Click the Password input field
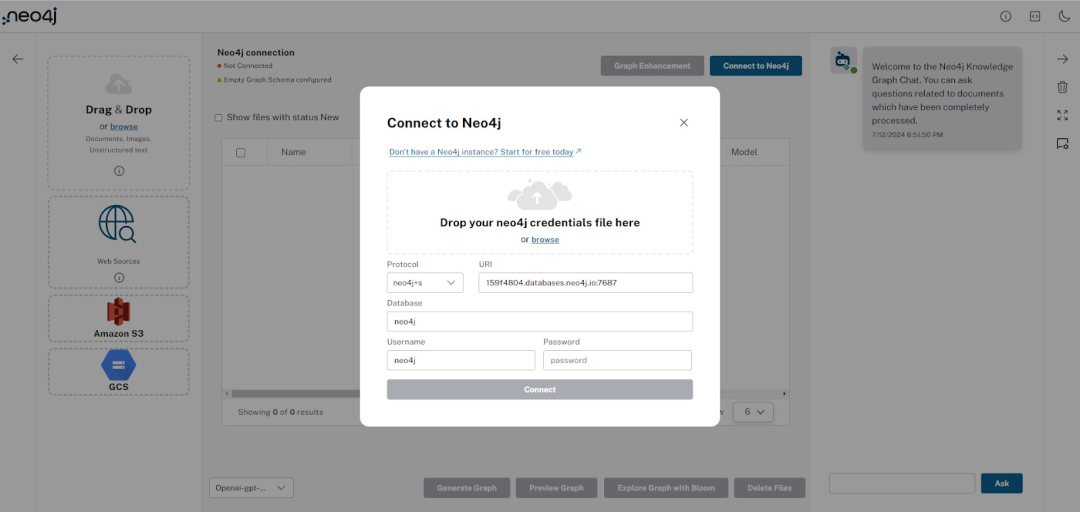 (x=617, y=360)
